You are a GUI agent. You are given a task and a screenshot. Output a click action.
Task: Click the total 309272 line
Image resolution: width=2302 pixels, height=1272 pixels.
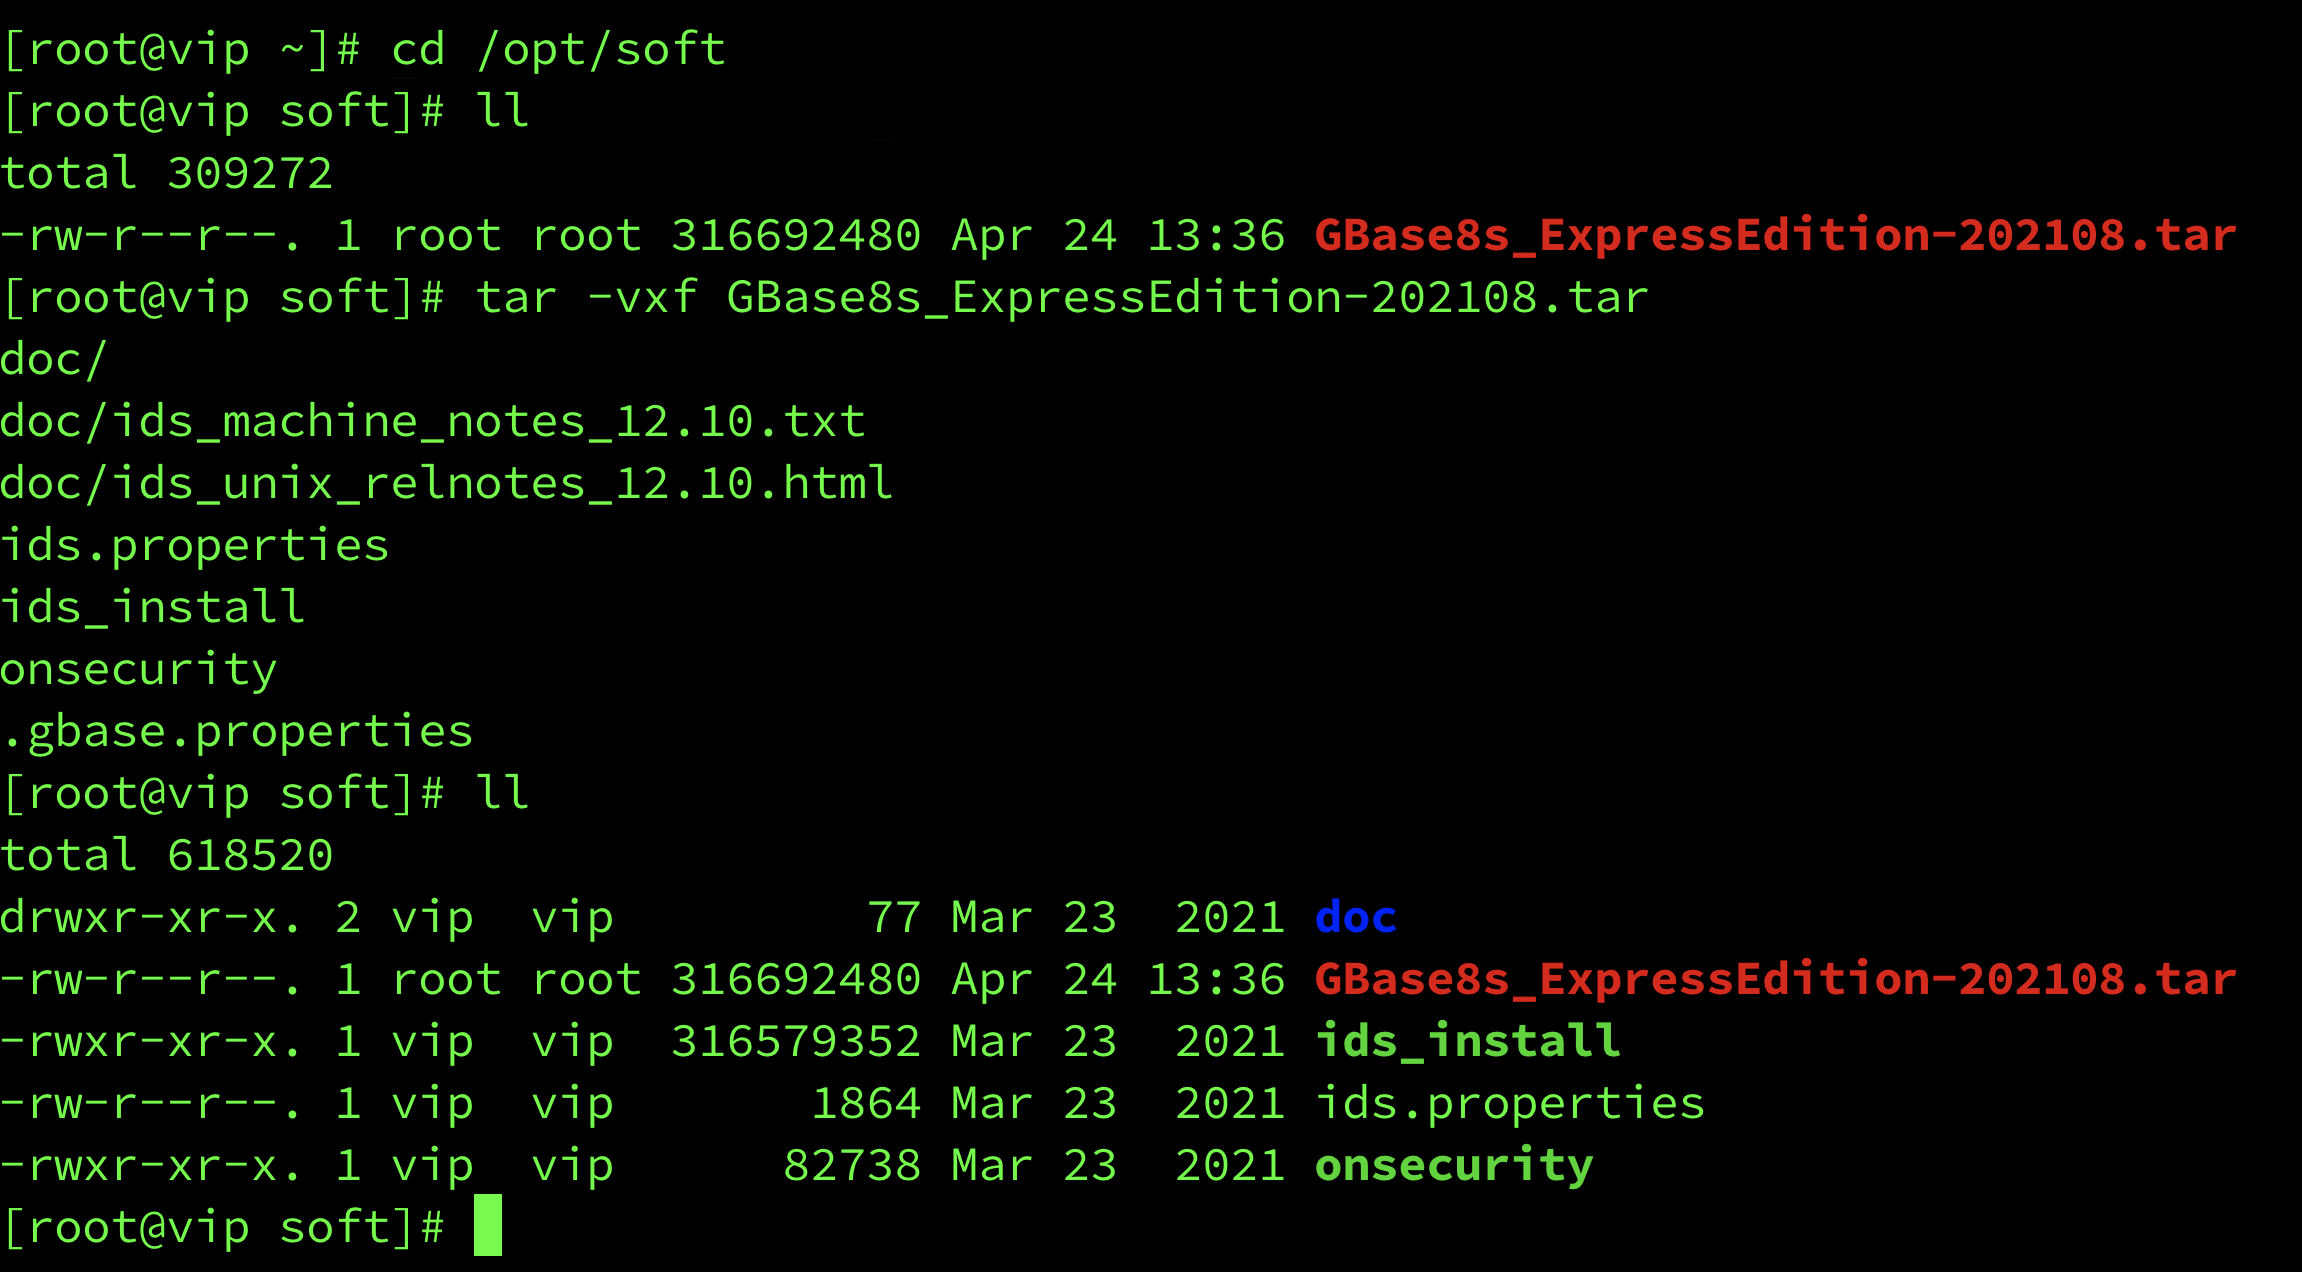point(166,174)
